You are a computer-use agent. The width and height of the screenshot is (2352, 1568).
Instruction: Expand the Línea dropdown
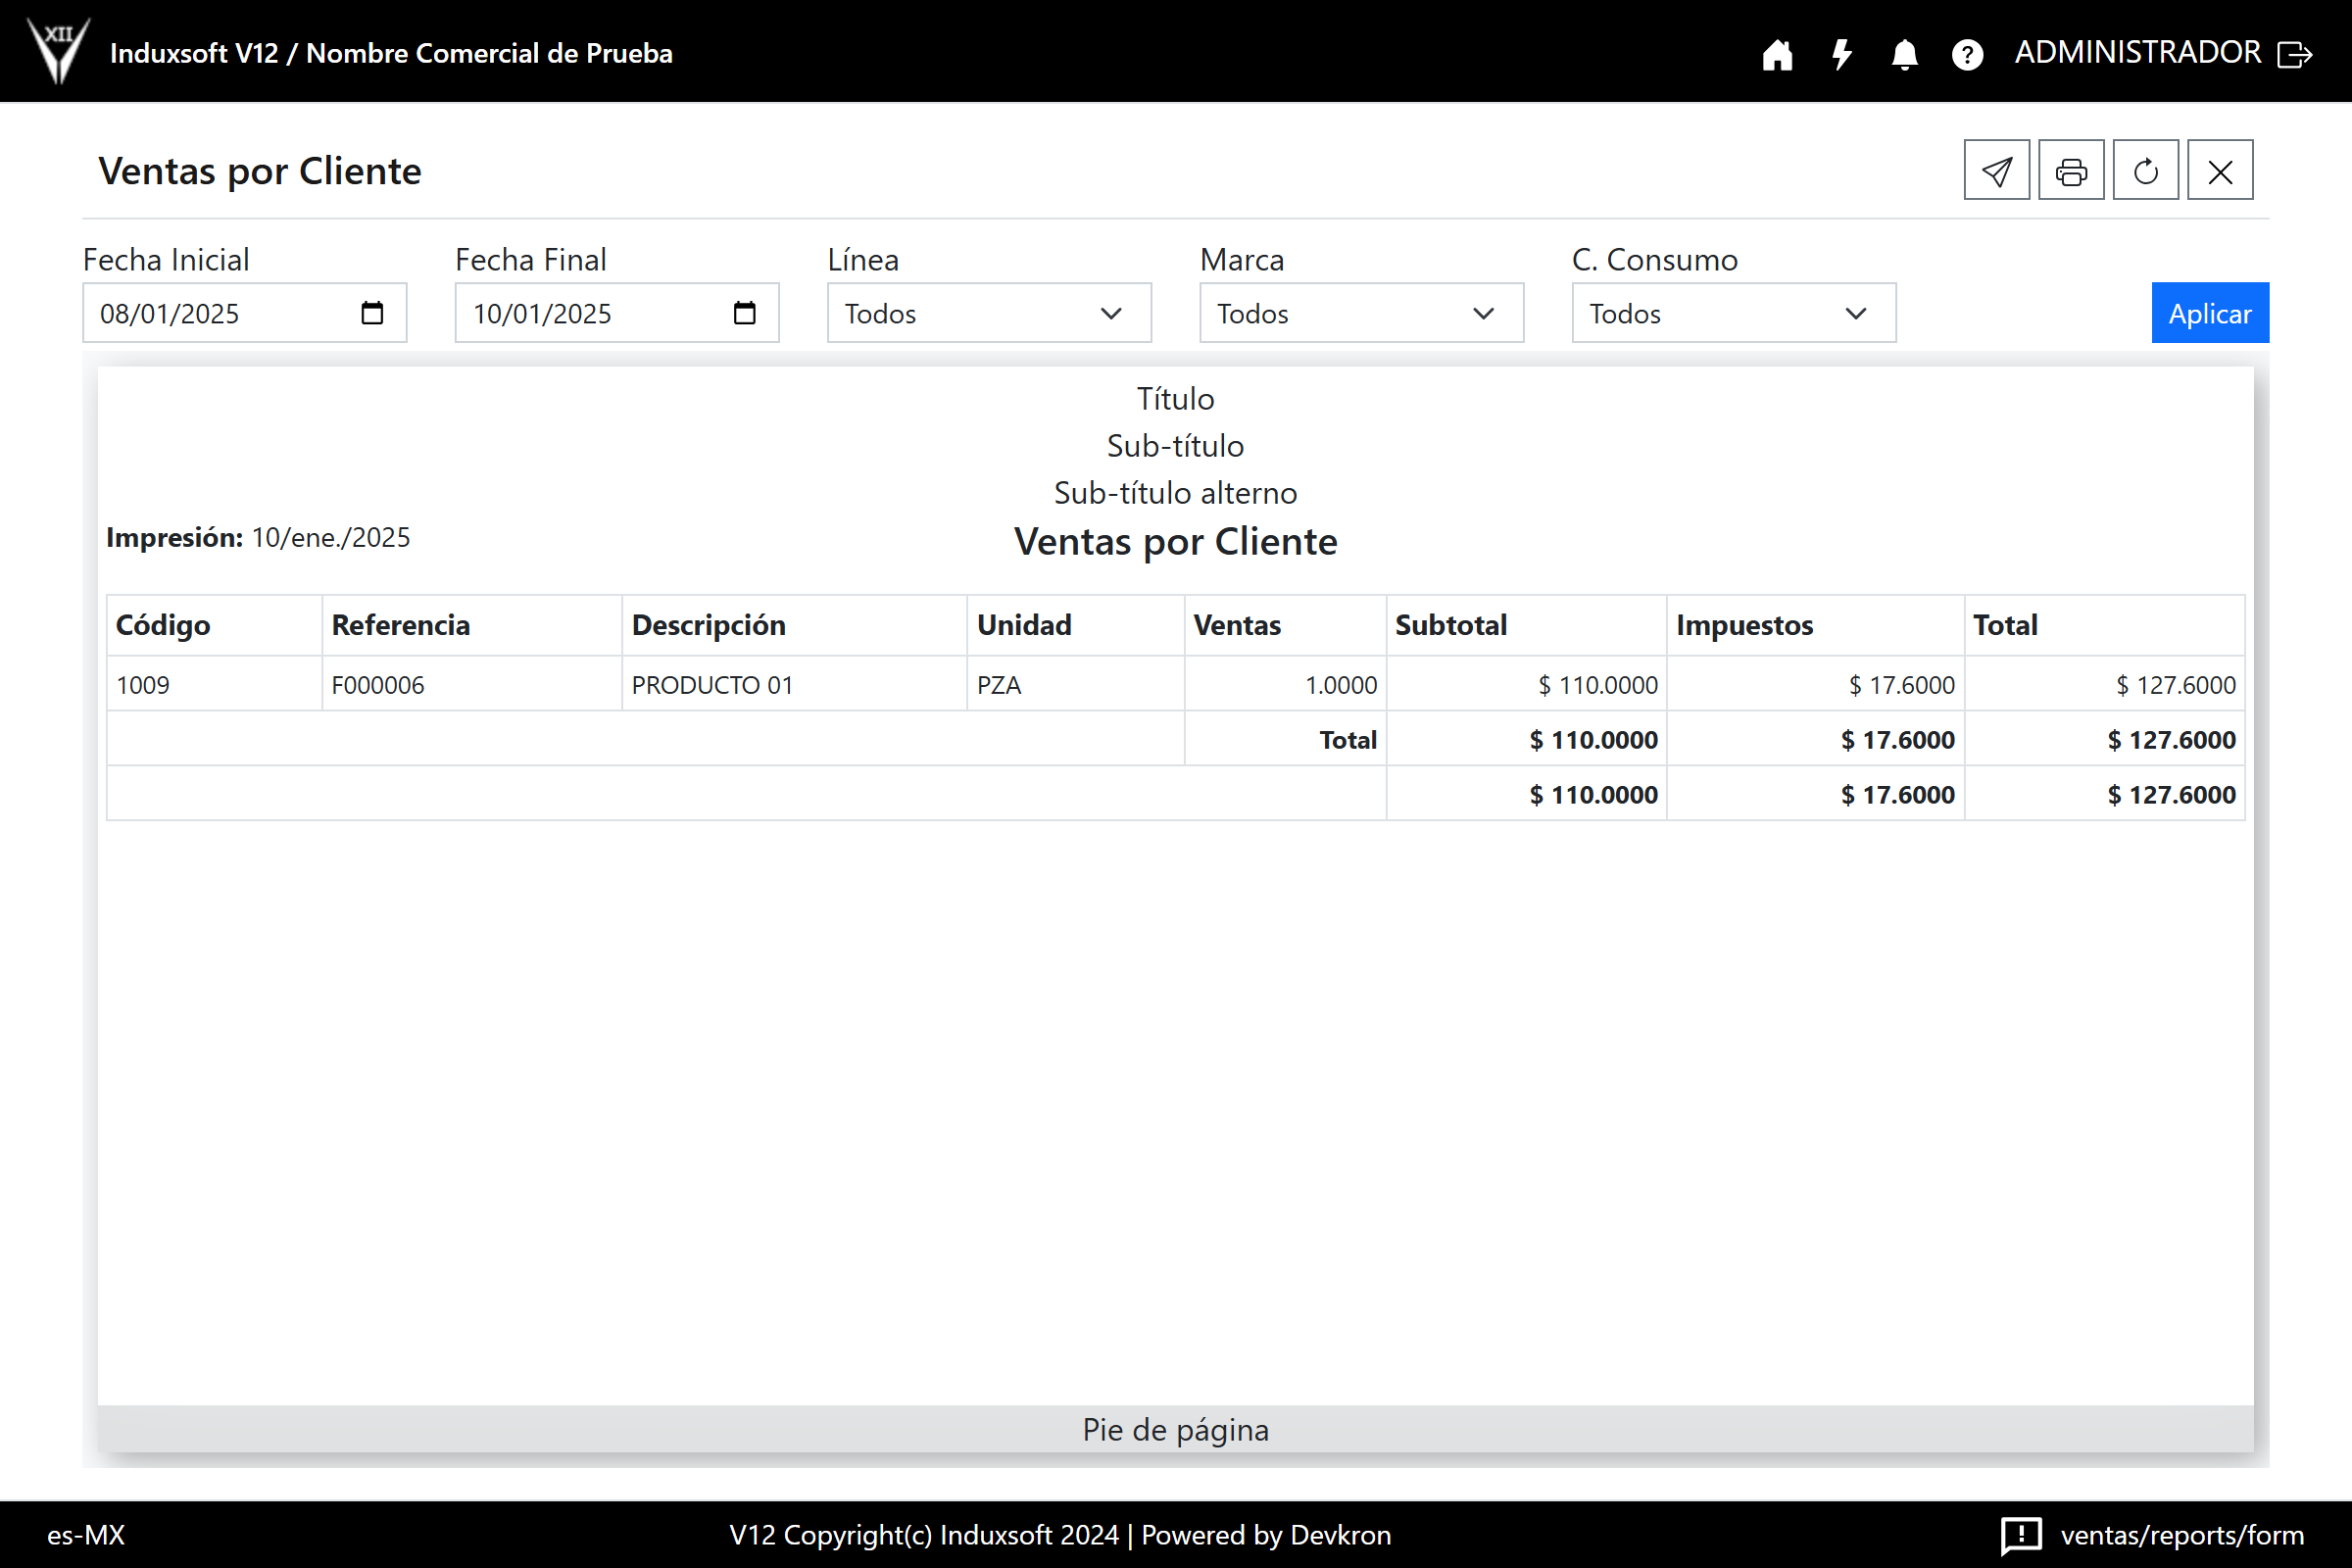tap(988, 313)
